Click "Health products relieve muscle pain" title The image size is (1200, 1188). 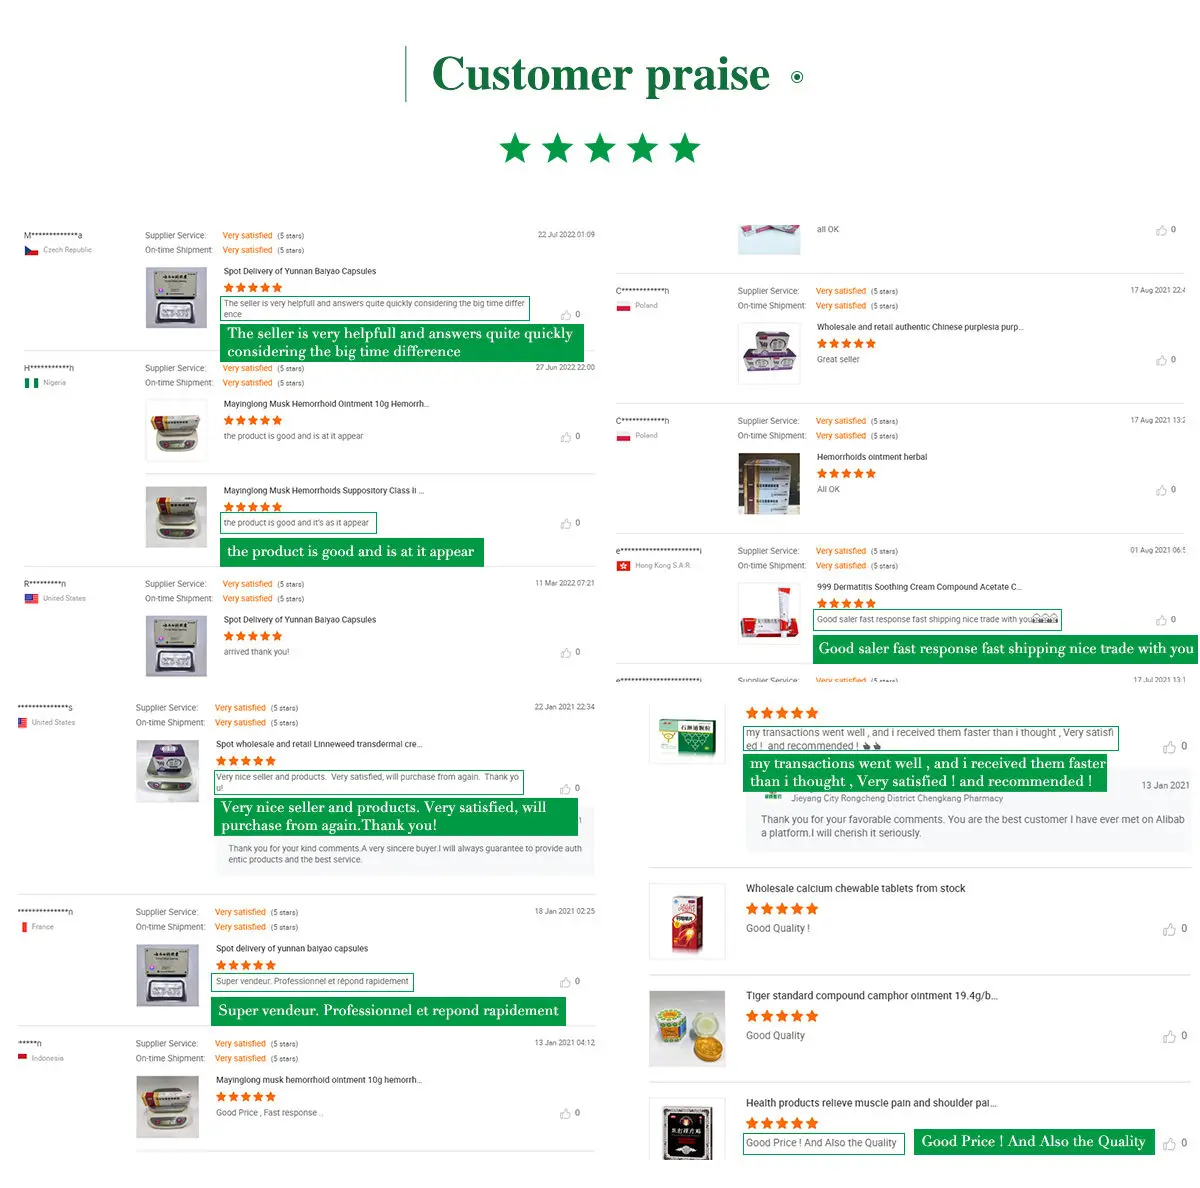click(870, 1103)
